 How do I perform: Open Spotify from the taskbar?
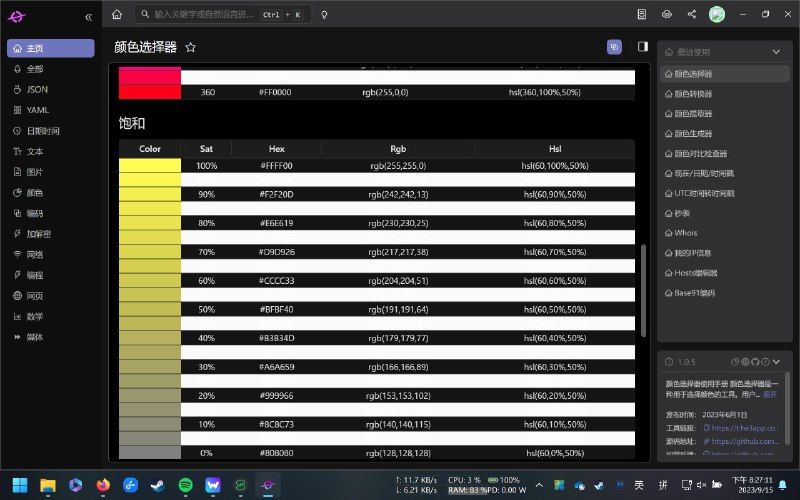tap(185, 485)
